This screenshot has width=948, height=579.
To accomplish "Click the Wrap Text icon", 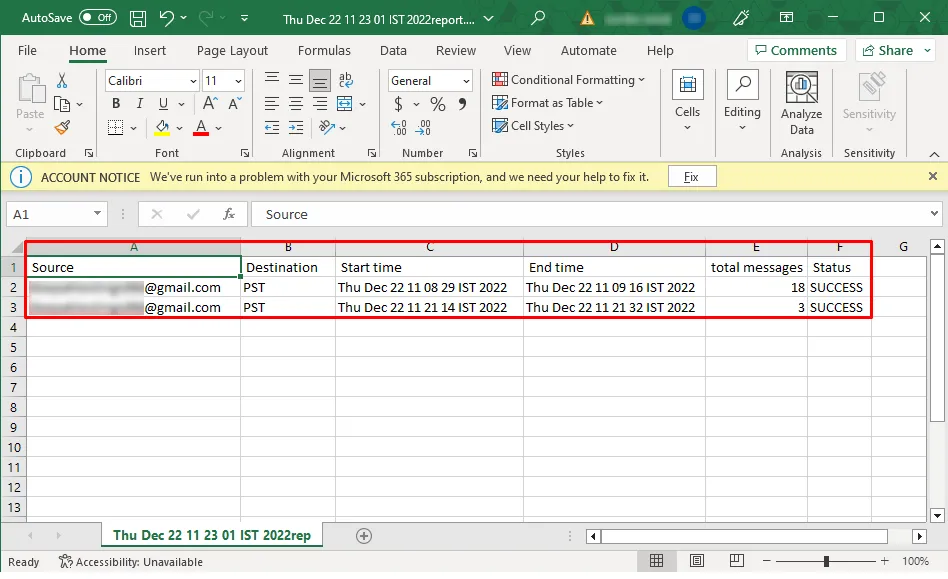I will pyautogui.click(x=345, y=81).
